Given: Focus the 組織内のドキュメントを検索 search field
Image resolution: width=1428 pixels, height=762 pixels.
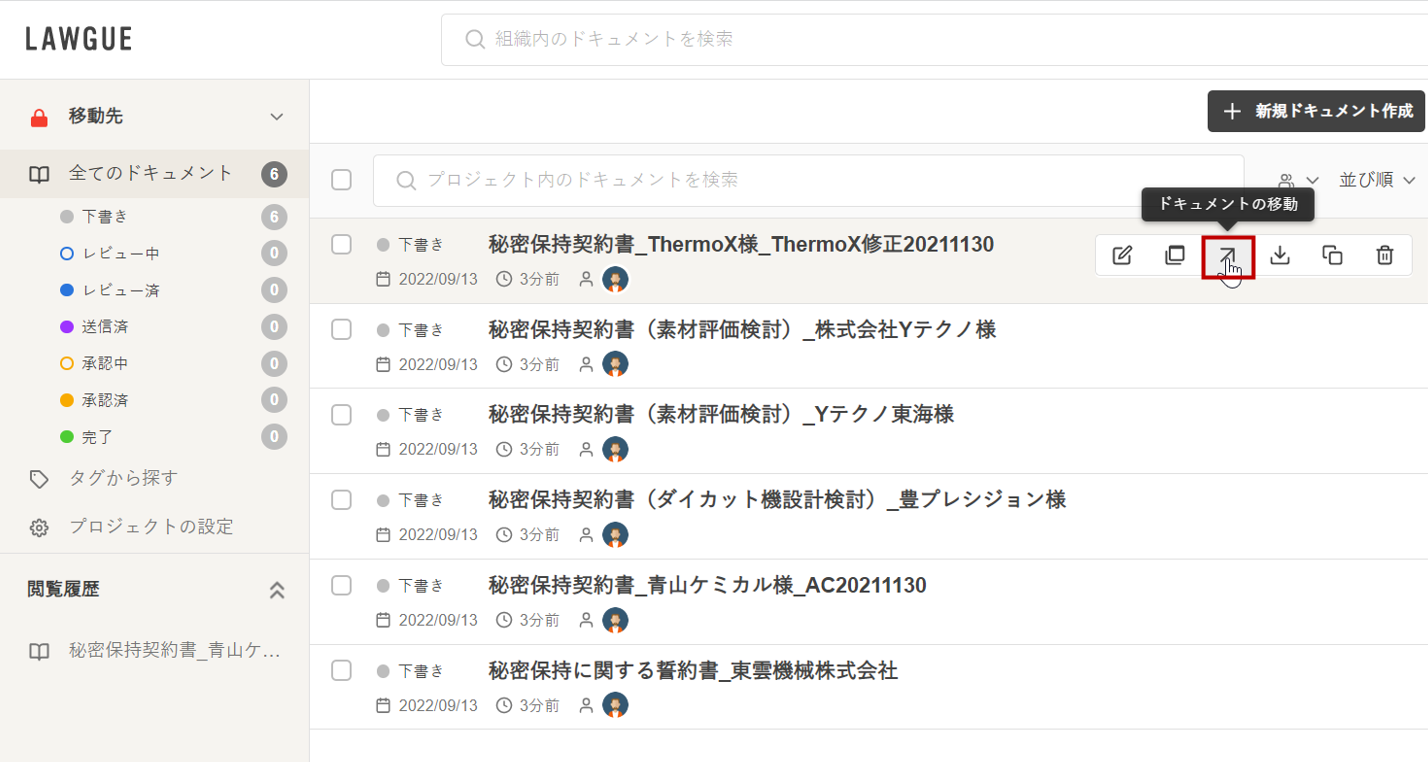Looking at the screenshot, I should [930, 39].
